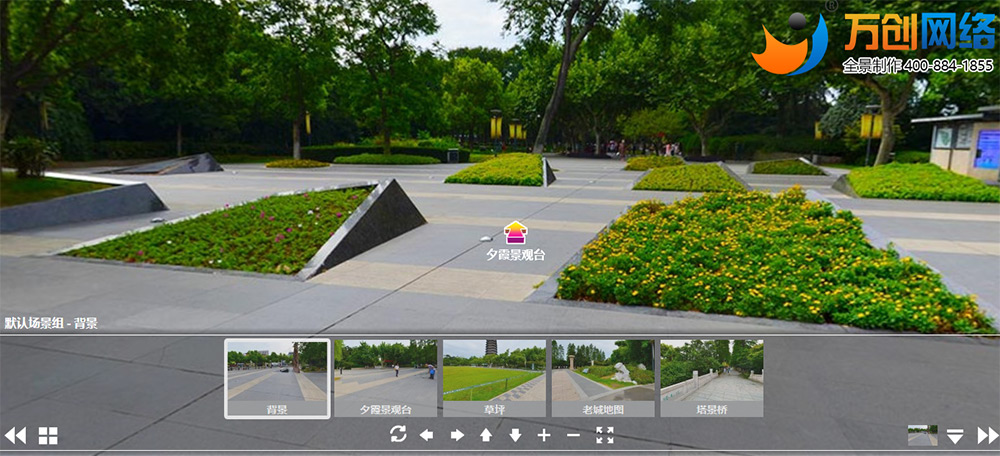
Task: Tilt the view up with the arrow
Action: click(x=486, y=435)
